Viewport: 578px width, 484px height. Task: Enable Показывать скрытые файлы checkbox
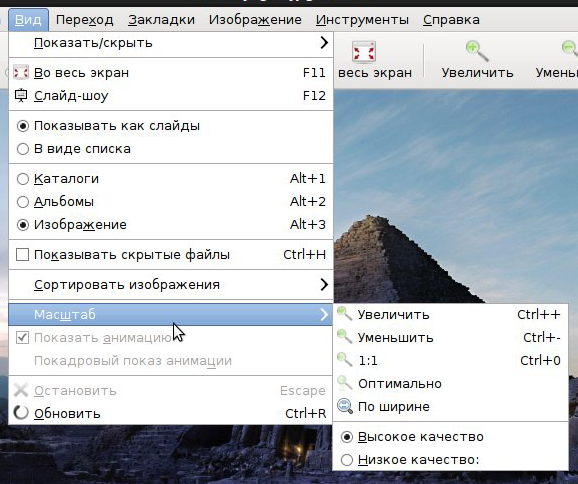[22, 254]
